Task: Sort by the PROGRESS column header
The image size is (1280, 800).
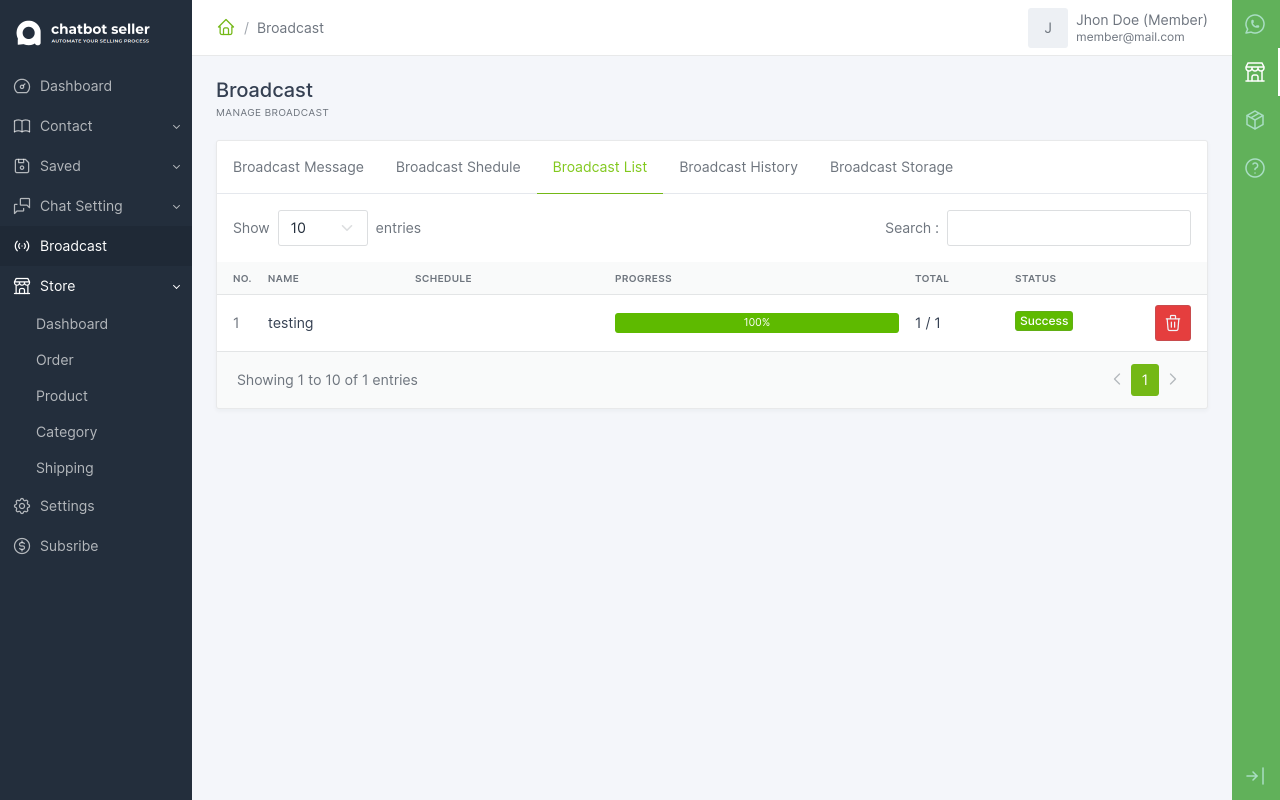Action: tap(643, 279)
